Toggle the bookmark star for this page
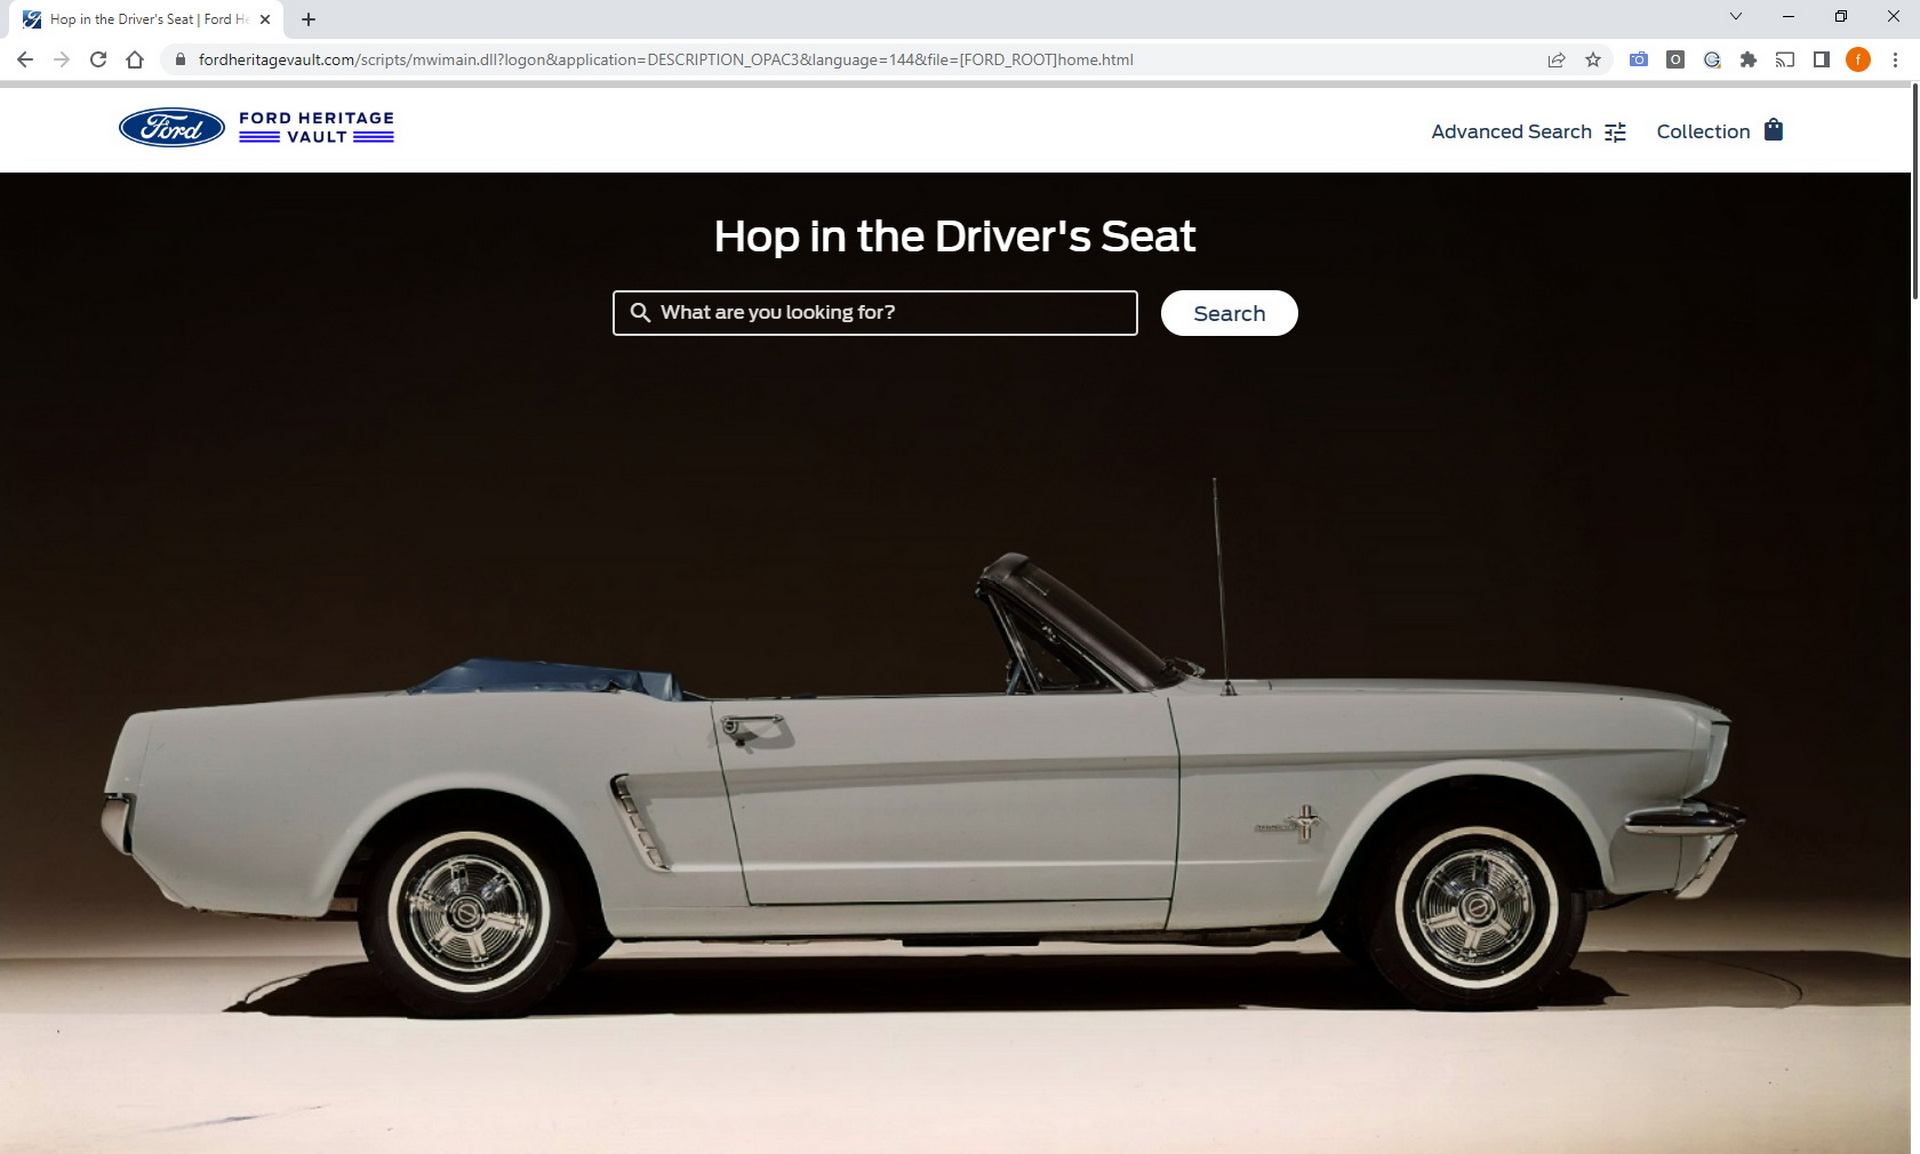Viewport: 1920px width, 1154px height. (x=1593, y=59)
